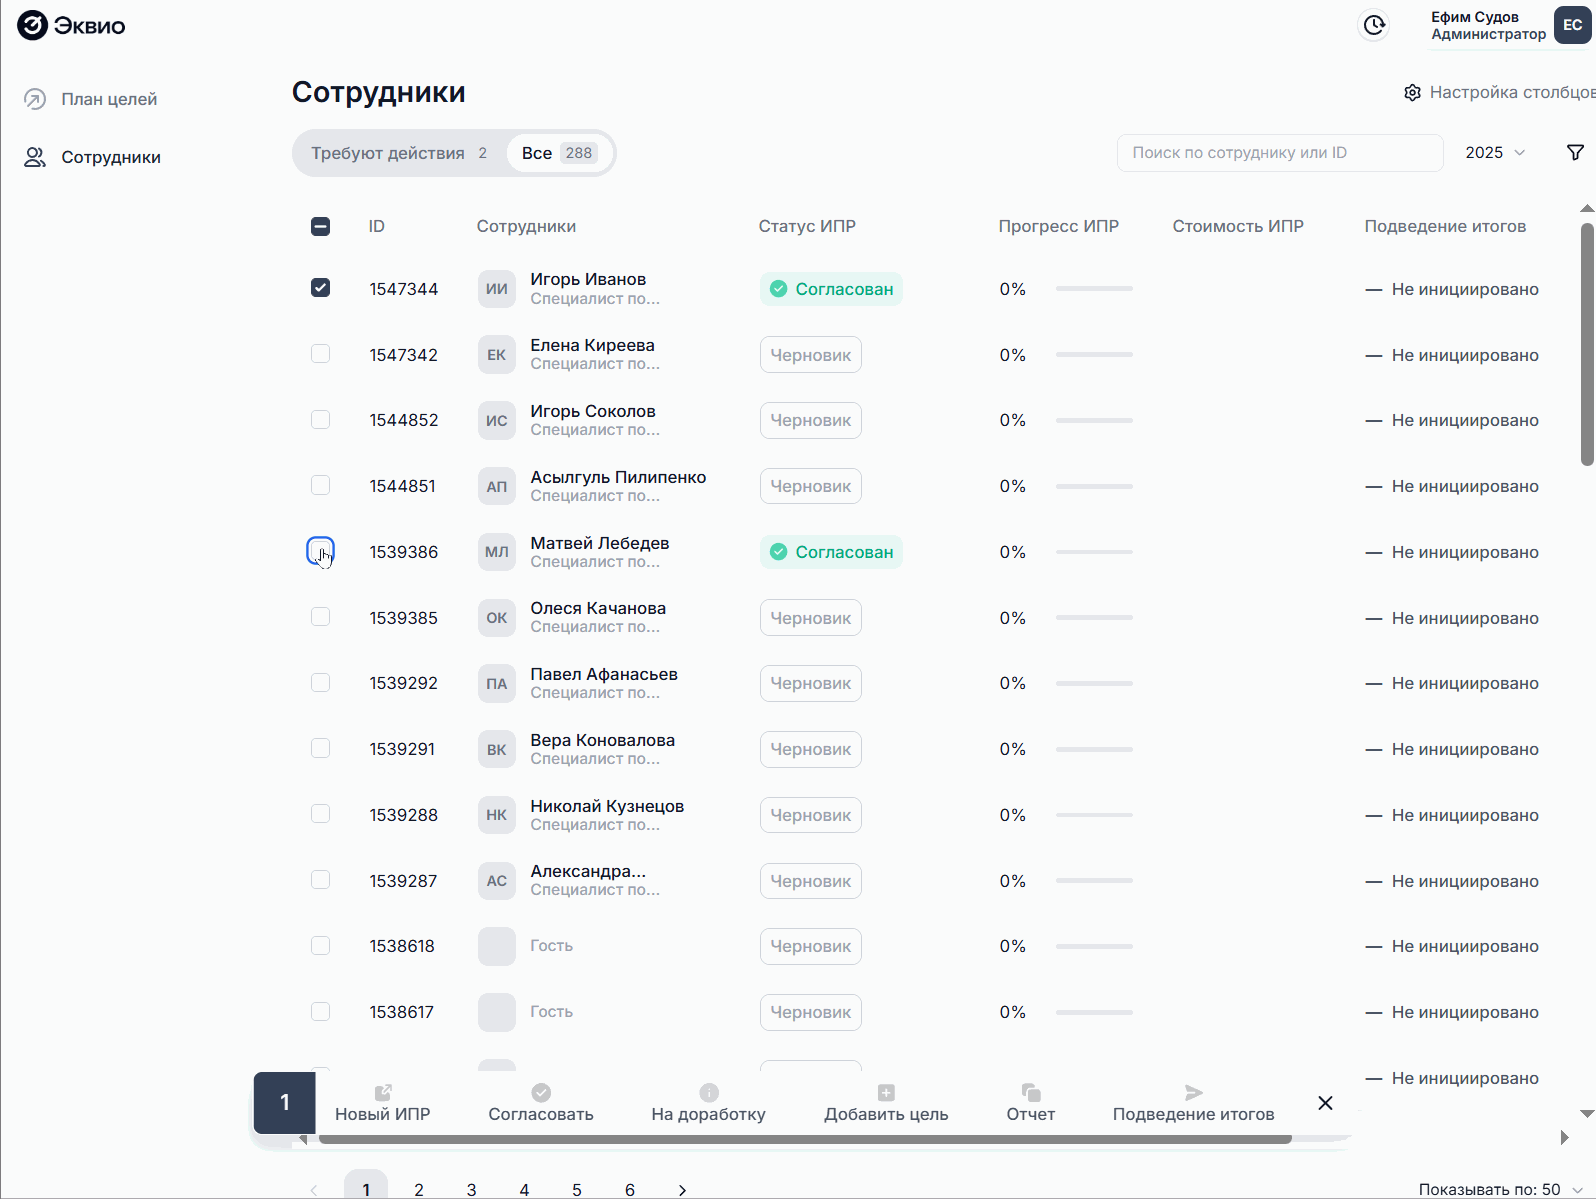This screenshot has height=1199, width=1596.
Task: Toggle the select-all checkbox in table header
Action: click(320, 226)
